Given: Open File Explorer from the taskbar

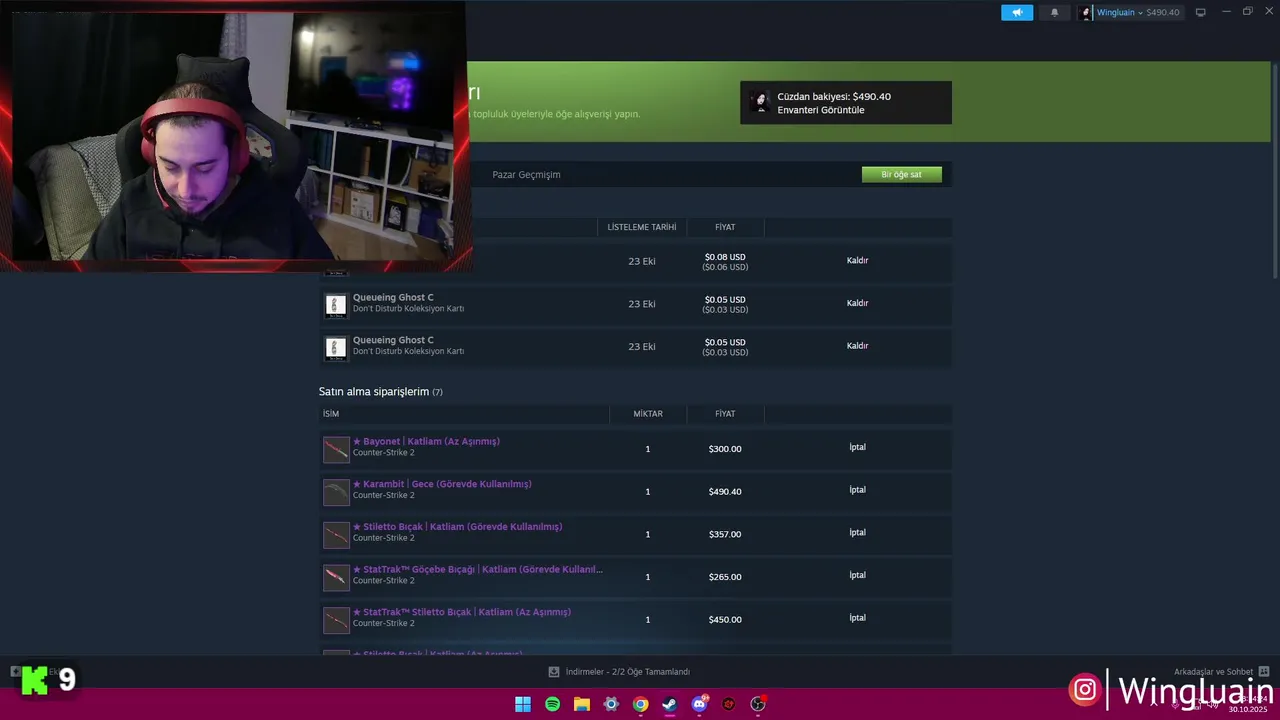Looking at the screenshot, I should click(582, 704).
